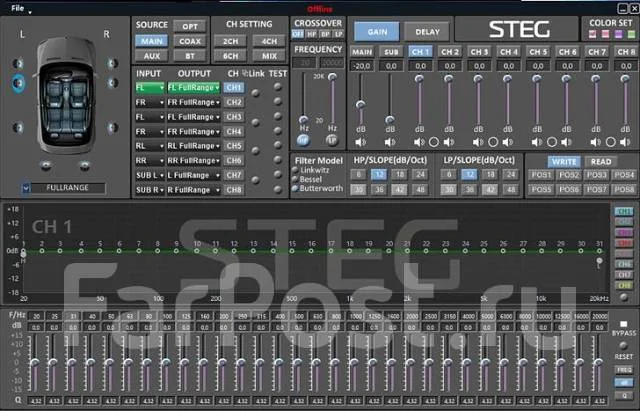Mute the SUB gain speaker icon
This screenshot has height=411, width=640.
[x=390, y=142]
